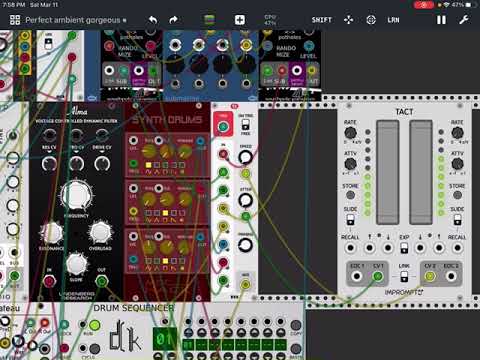480x360 pixels.
Task: Click the SLOPE knob on Alma
Action: click(76, 264)
